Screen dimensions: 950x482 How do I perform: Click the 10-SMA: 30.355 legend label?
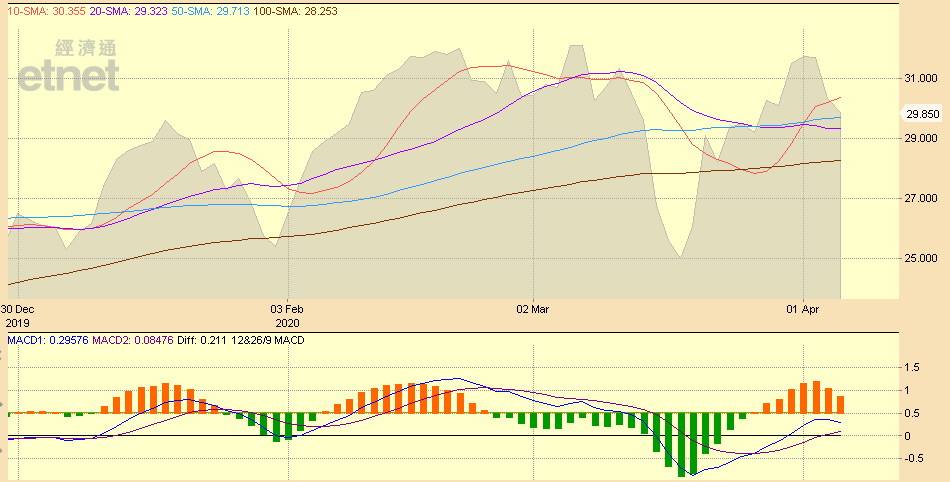pos(46,11)
